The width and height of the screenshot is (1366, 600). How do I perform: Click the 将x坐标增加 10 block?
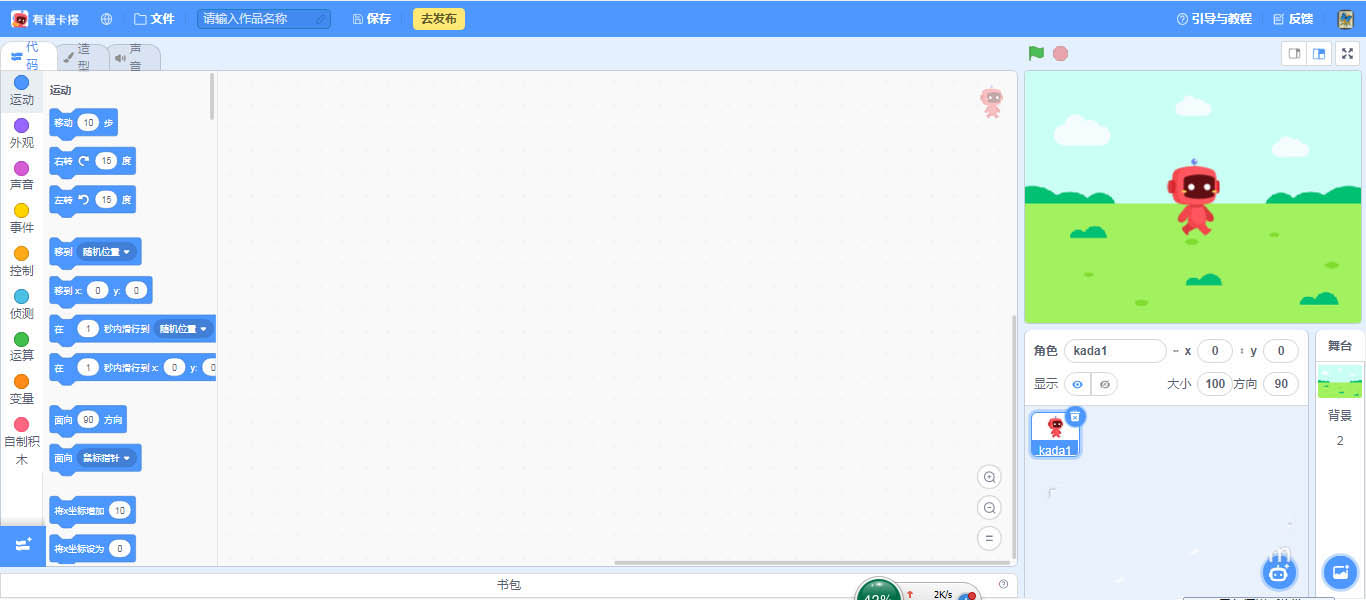pos(92,510)
